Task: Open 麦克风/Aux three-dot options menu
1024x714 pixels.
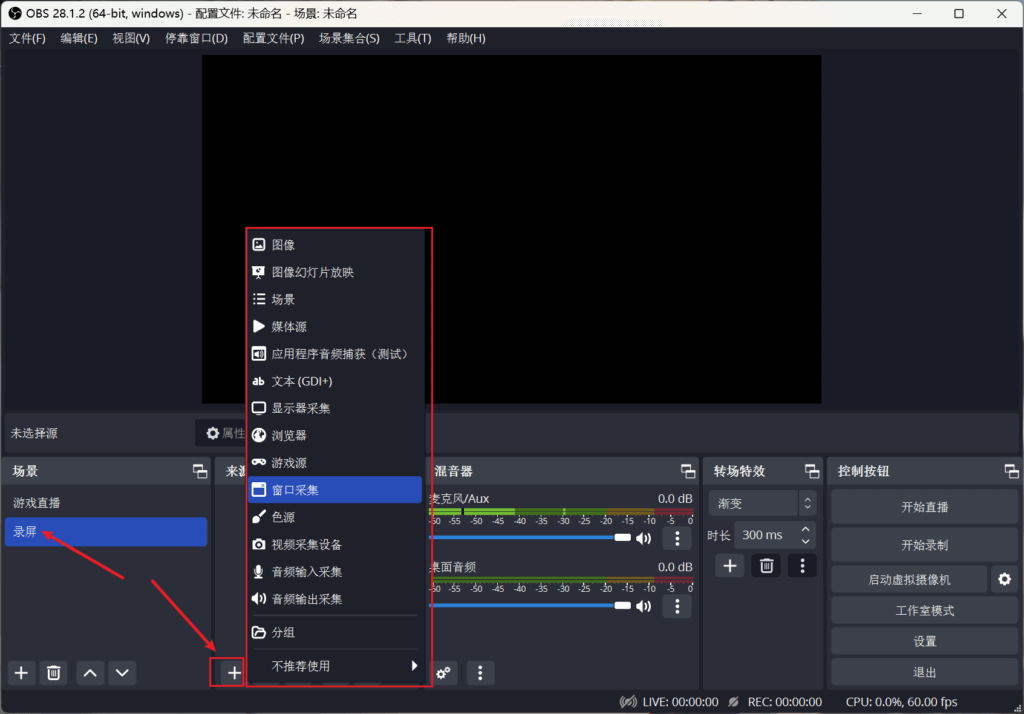Action: point(678,538)
